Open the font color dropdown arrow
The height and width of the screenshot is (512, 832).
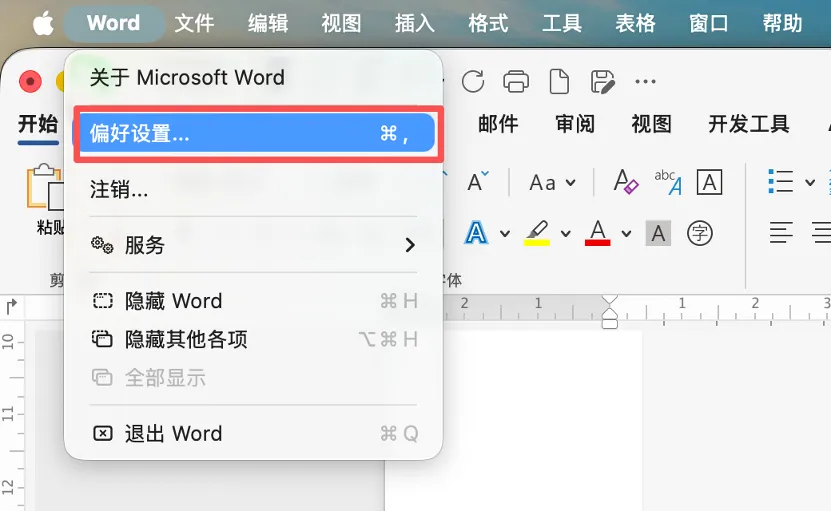(626, 233)
